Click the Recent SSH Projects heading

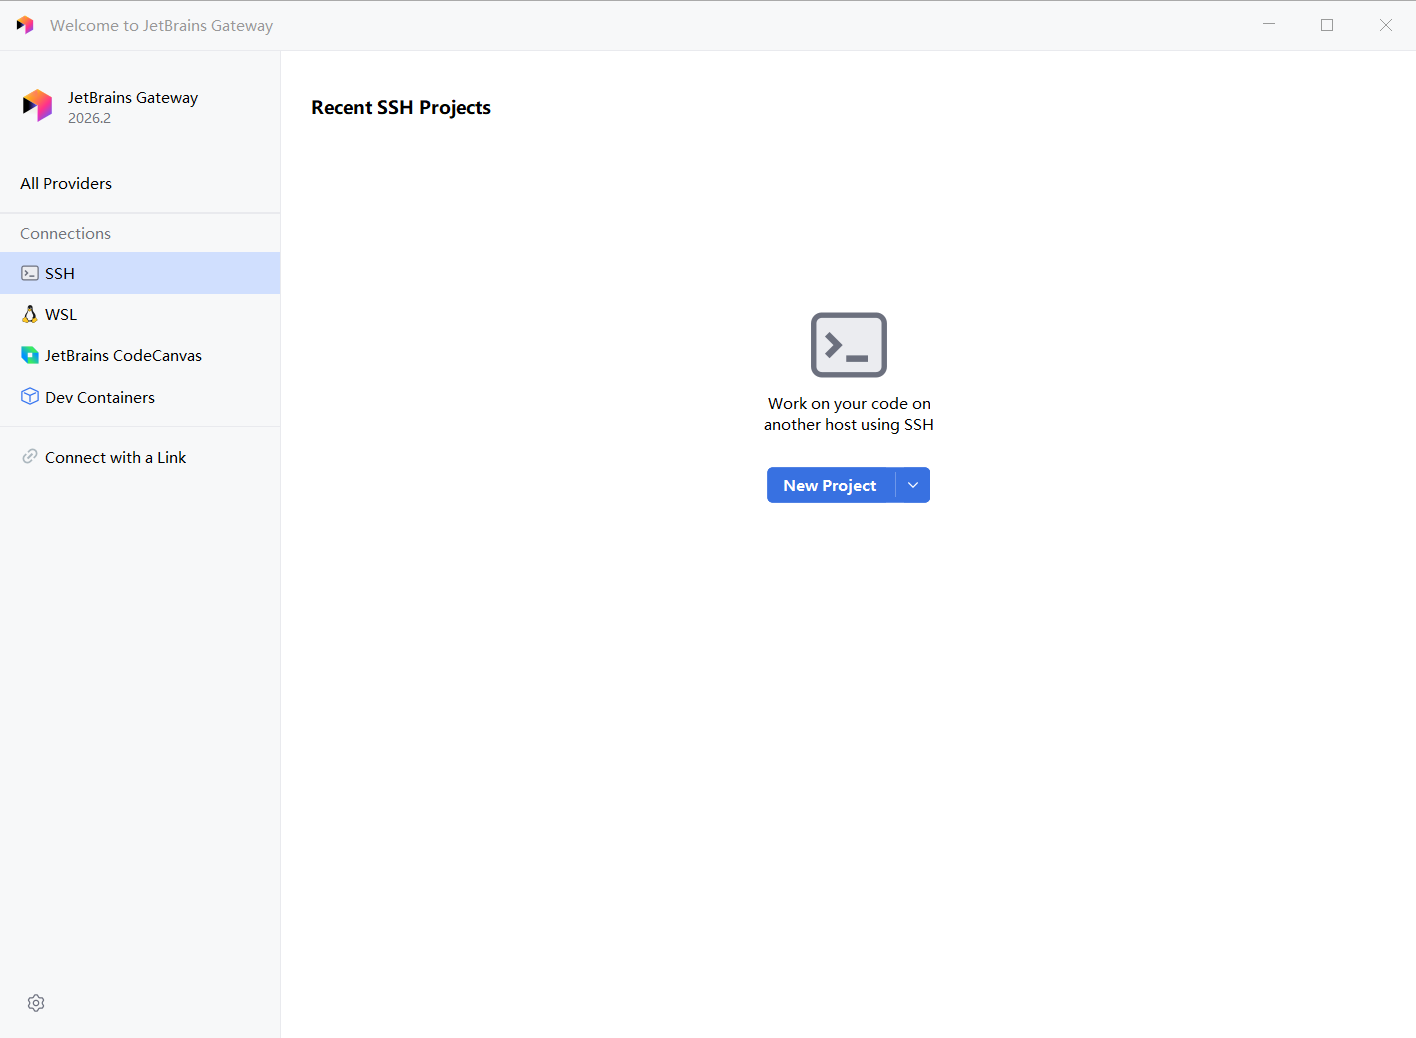pos(401,107)
